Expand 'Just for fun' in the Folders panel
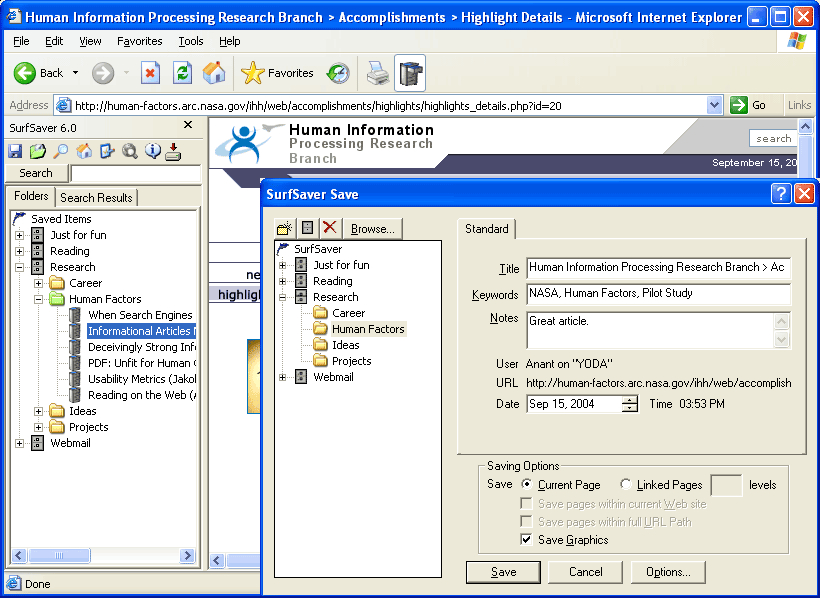The height and width of the screenshot is (598, 820). (x=19, y=235)
